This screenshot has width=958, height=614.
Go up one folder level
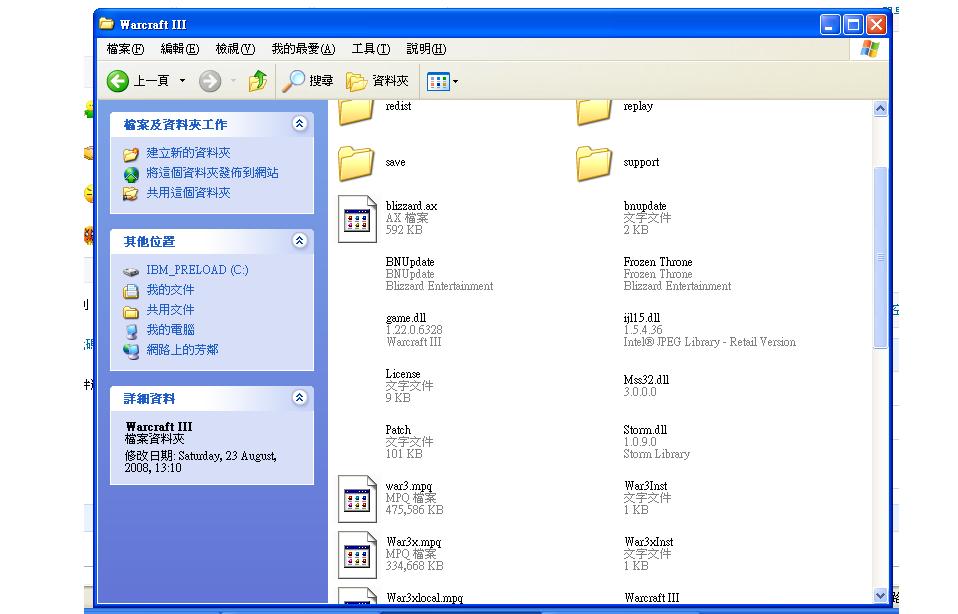pyautogui.click(x=258, y=81)
